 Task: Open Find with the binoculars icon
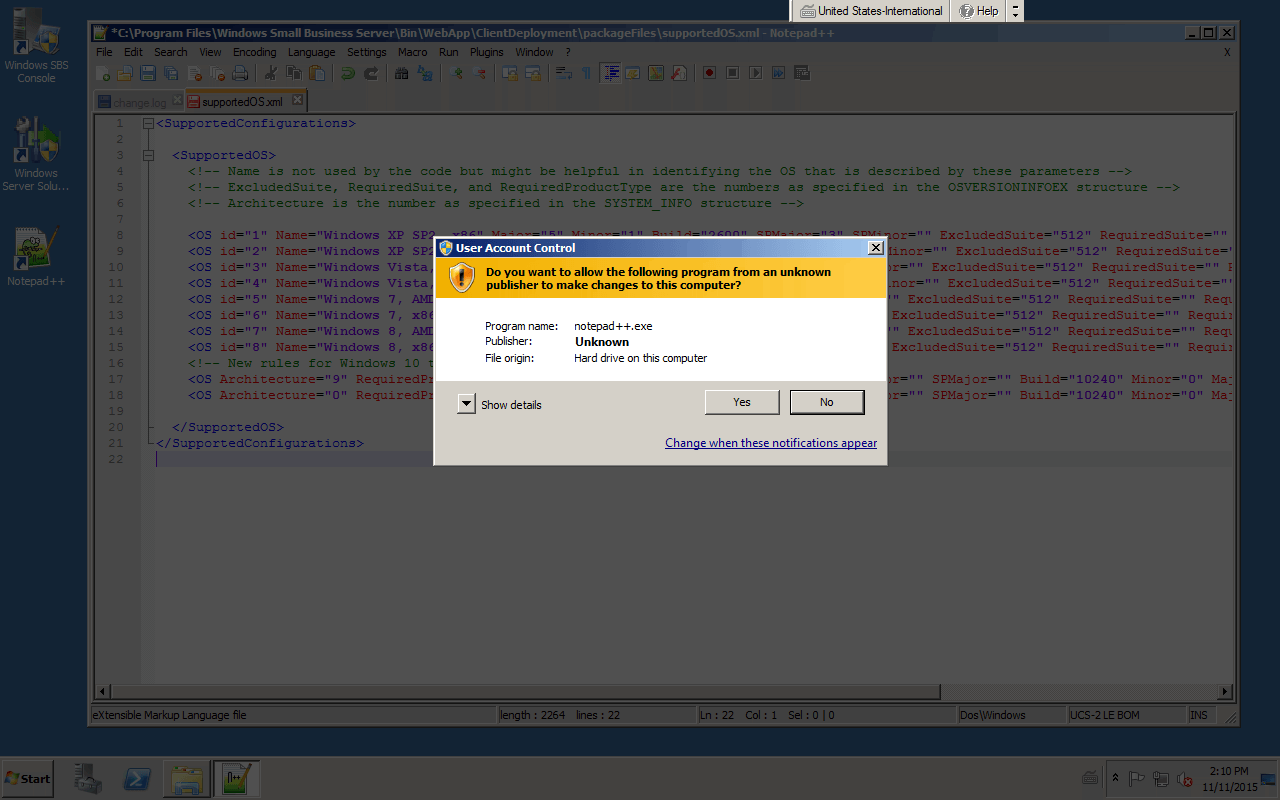click(402, 73)
